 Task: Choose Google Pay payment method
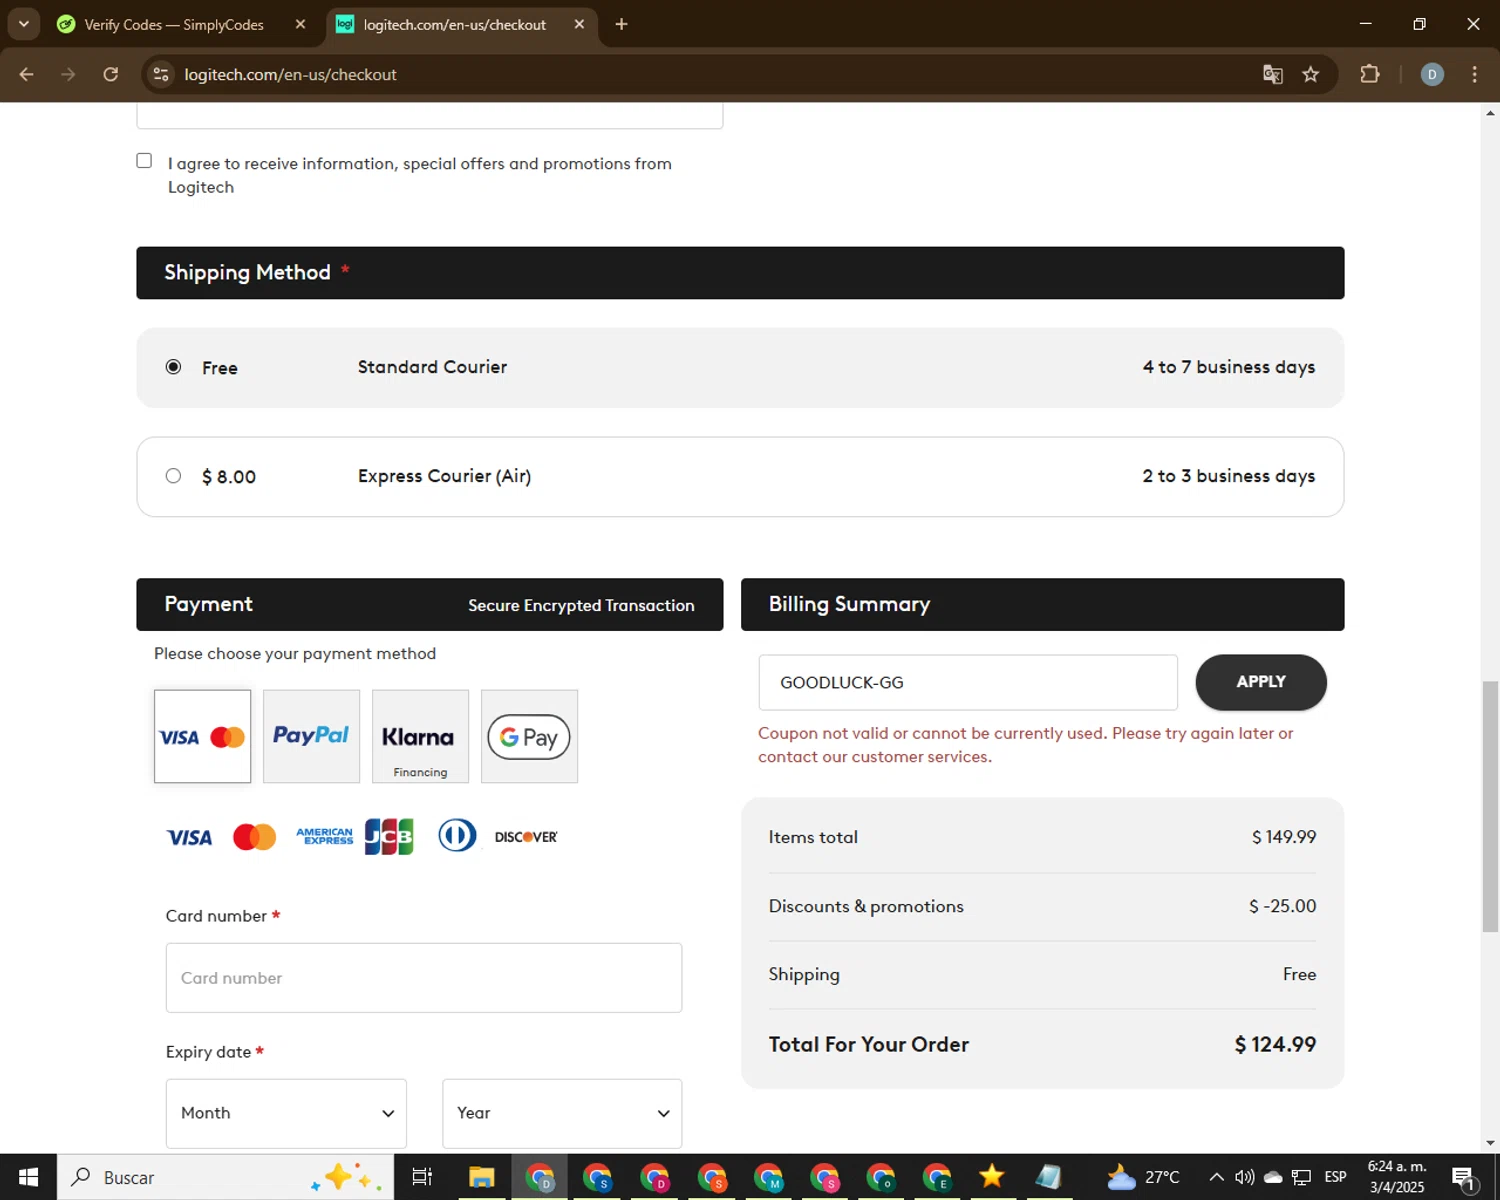click(x=529, y=736)
